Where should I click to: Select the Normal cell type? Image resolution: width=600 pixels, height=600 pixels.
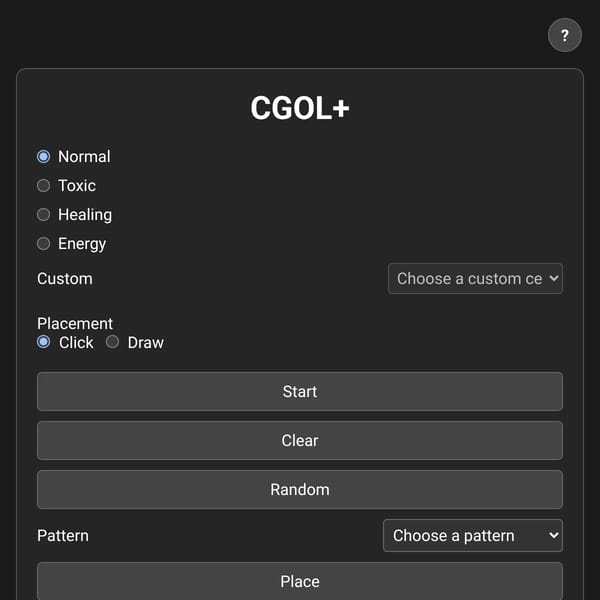tap(44, 157)
